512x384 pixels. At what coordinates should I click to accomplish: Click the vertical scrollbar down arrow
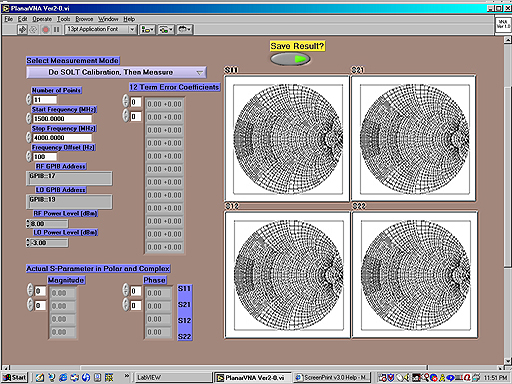508,361
